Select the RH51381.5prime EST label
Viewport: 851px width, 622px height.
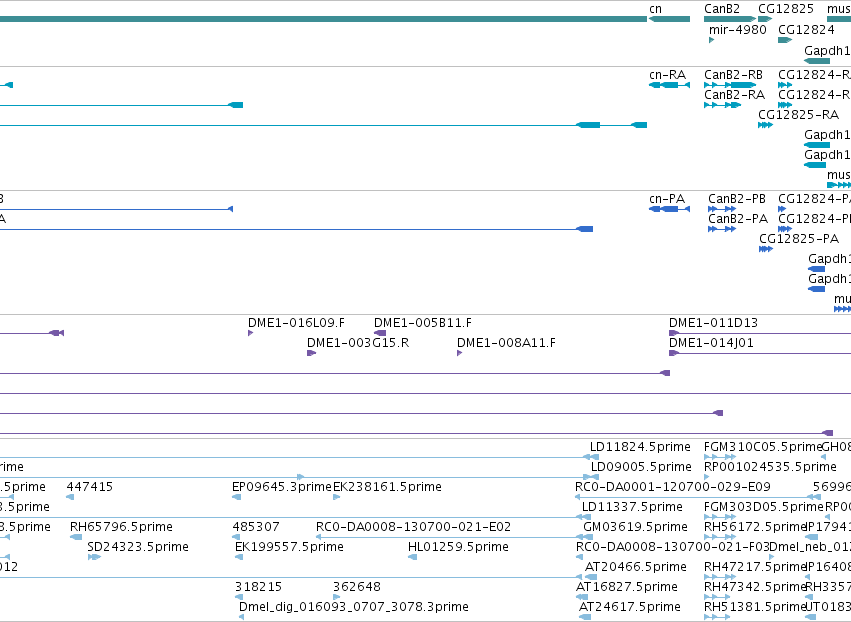tap(754, 607)
